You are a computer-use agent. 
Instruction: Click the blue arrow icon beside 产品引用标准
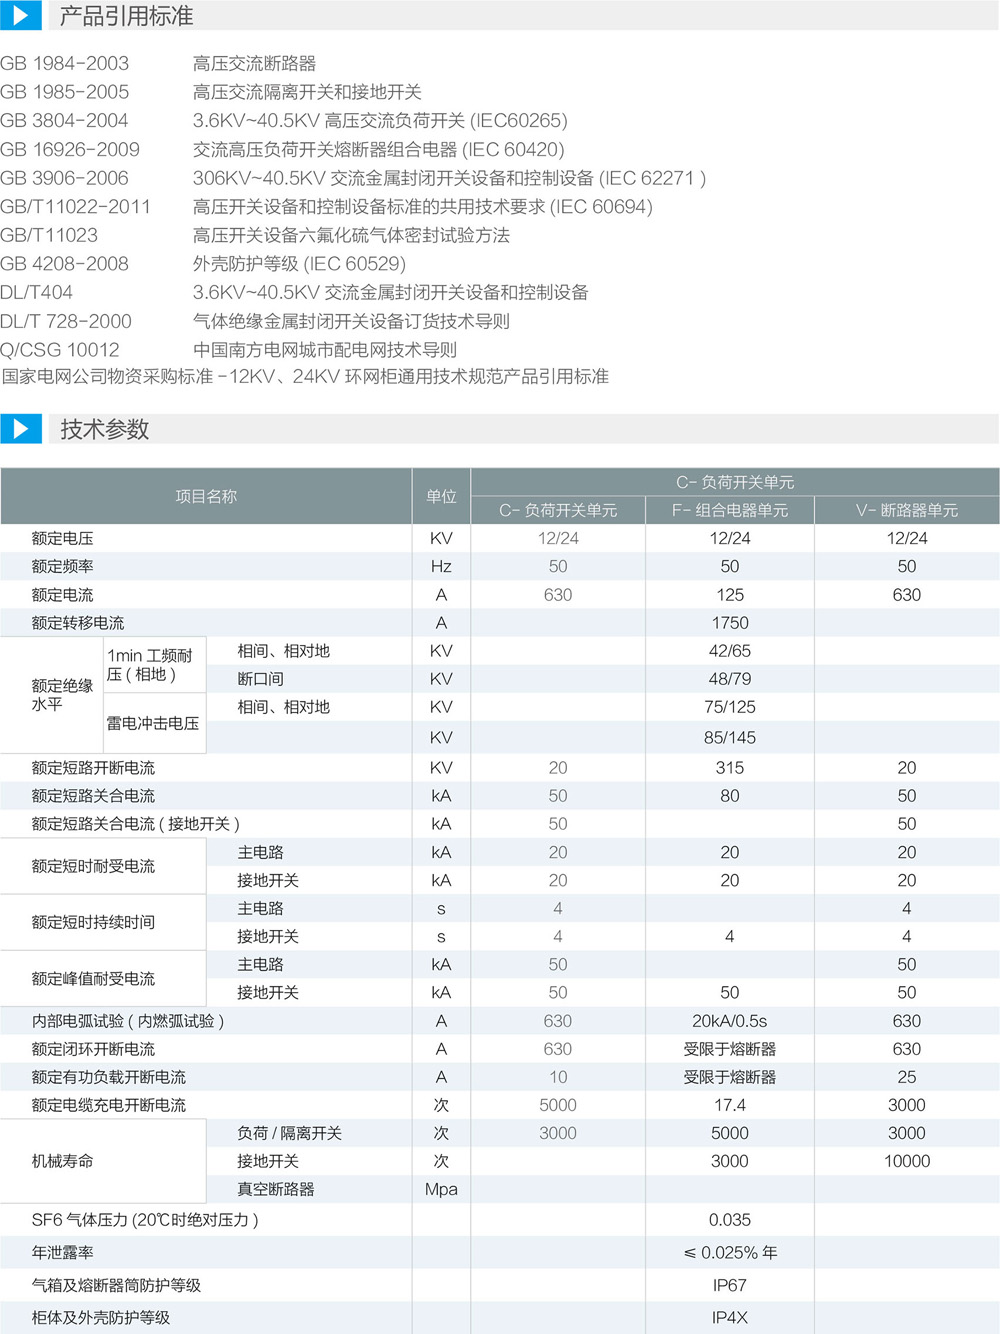point(20,15)
